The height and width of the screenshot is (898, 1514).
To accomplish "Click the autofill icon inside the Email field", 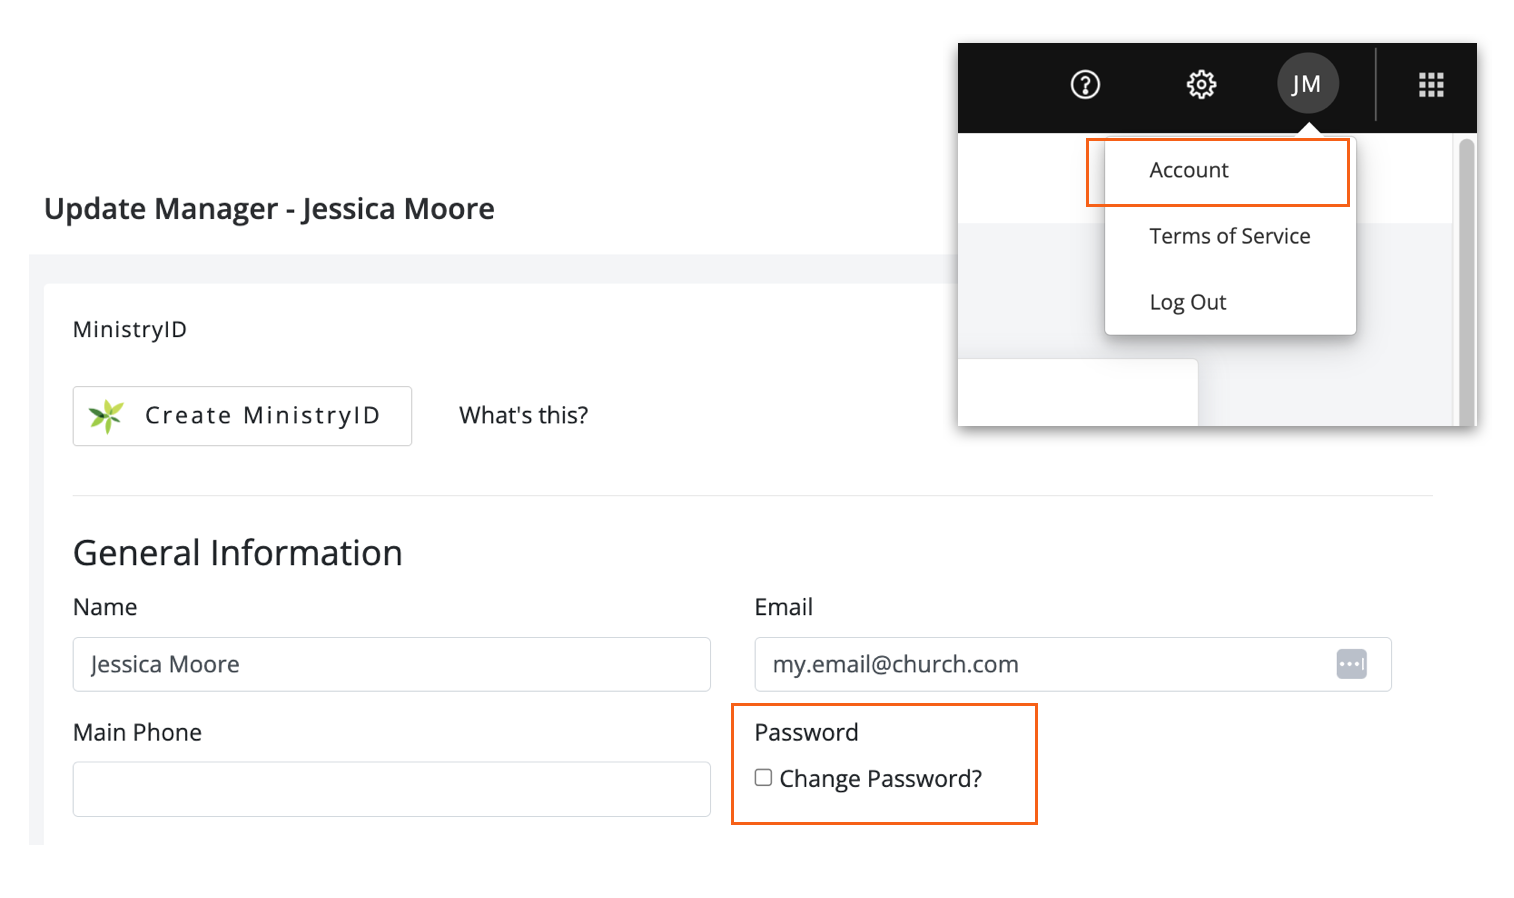I will (x=1351, y=664).
